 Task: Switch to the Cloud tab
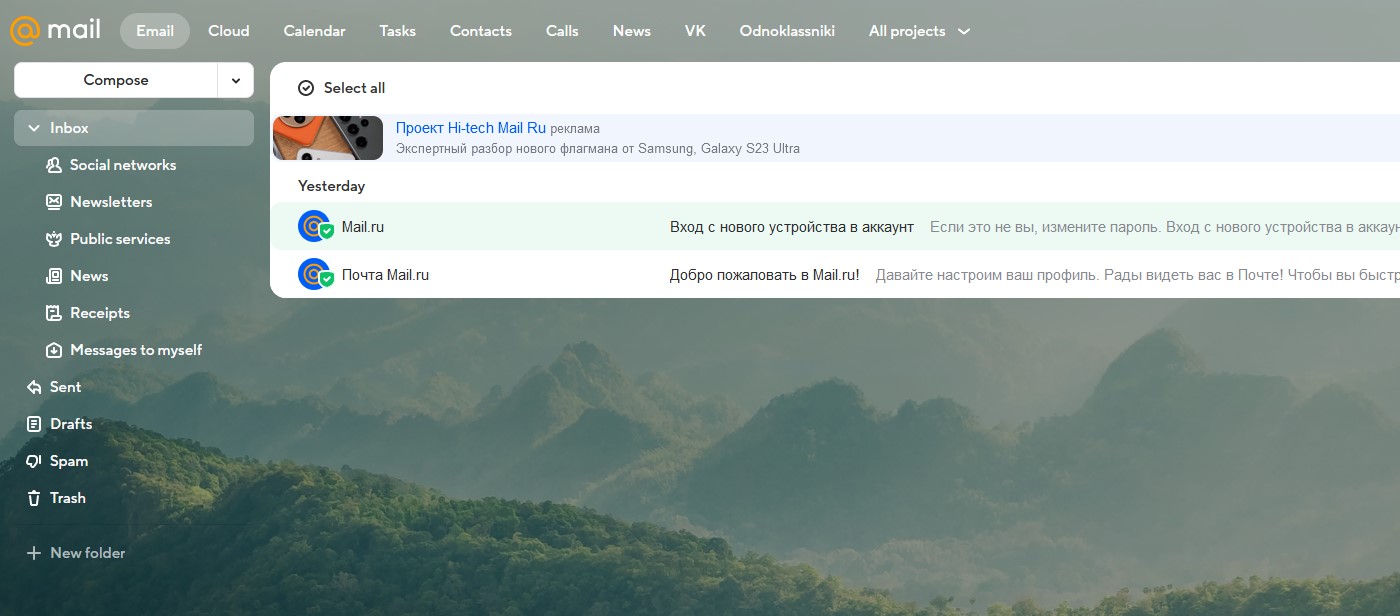pos(228,31)
